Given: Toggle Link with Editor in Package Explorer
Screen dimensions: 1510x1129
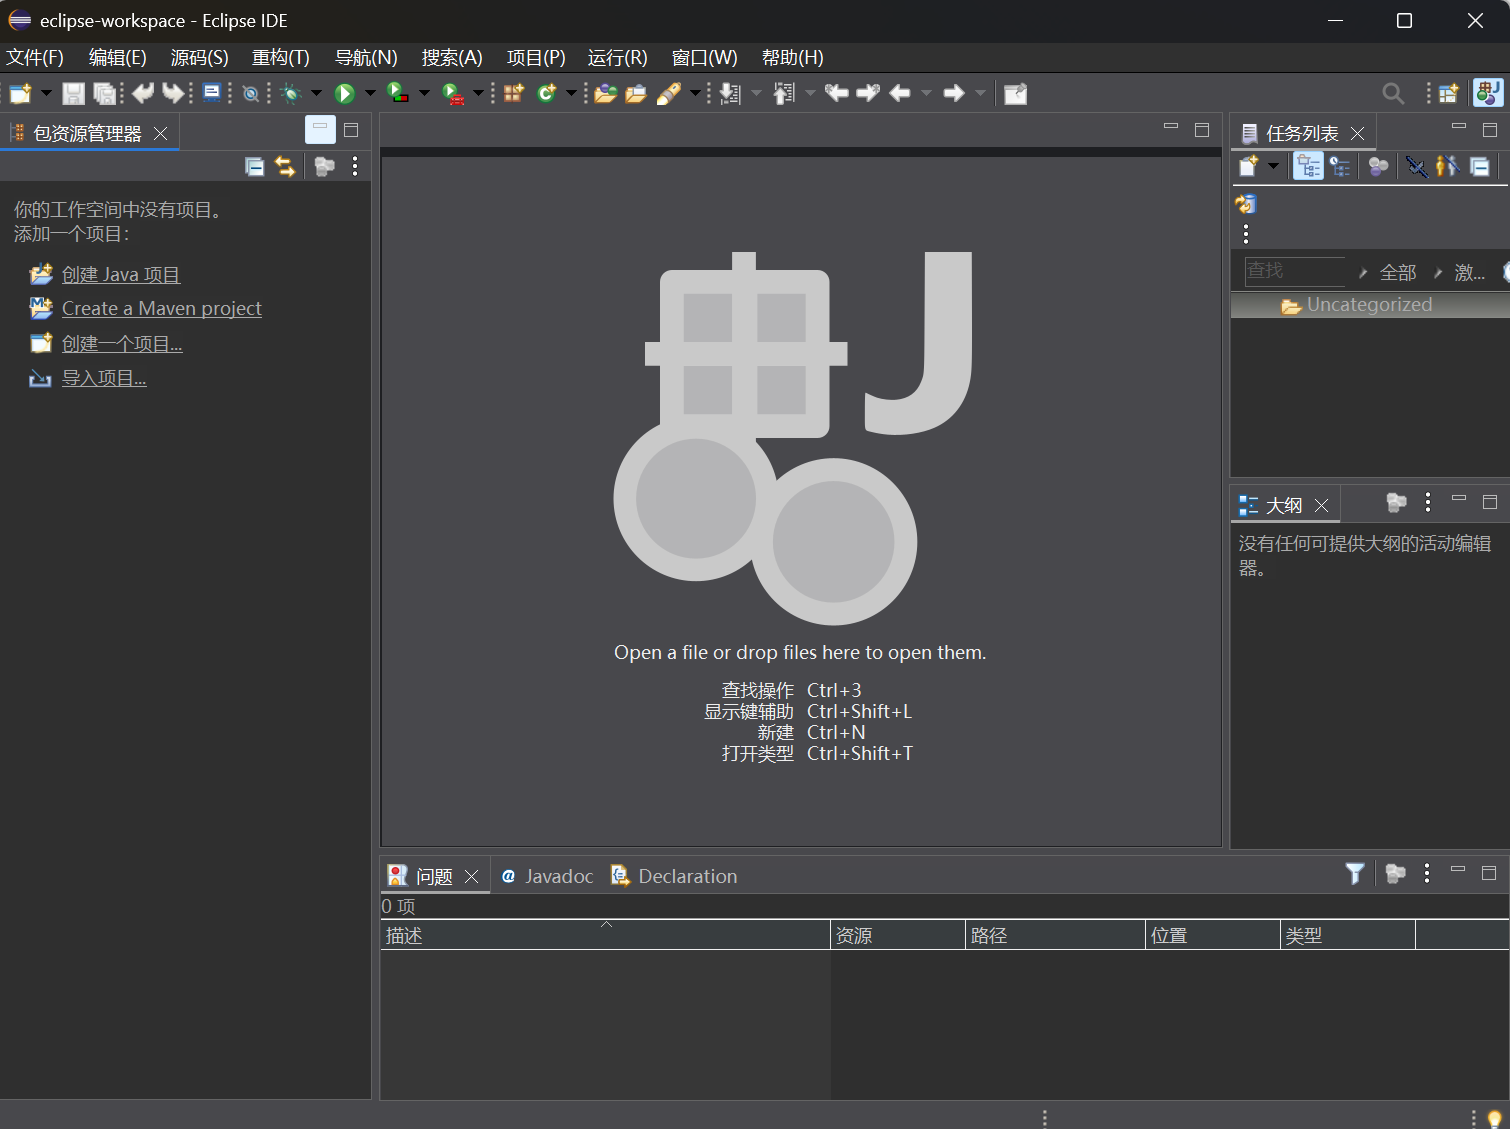Looking at the screenshot, I should click(x=286, y=167).
